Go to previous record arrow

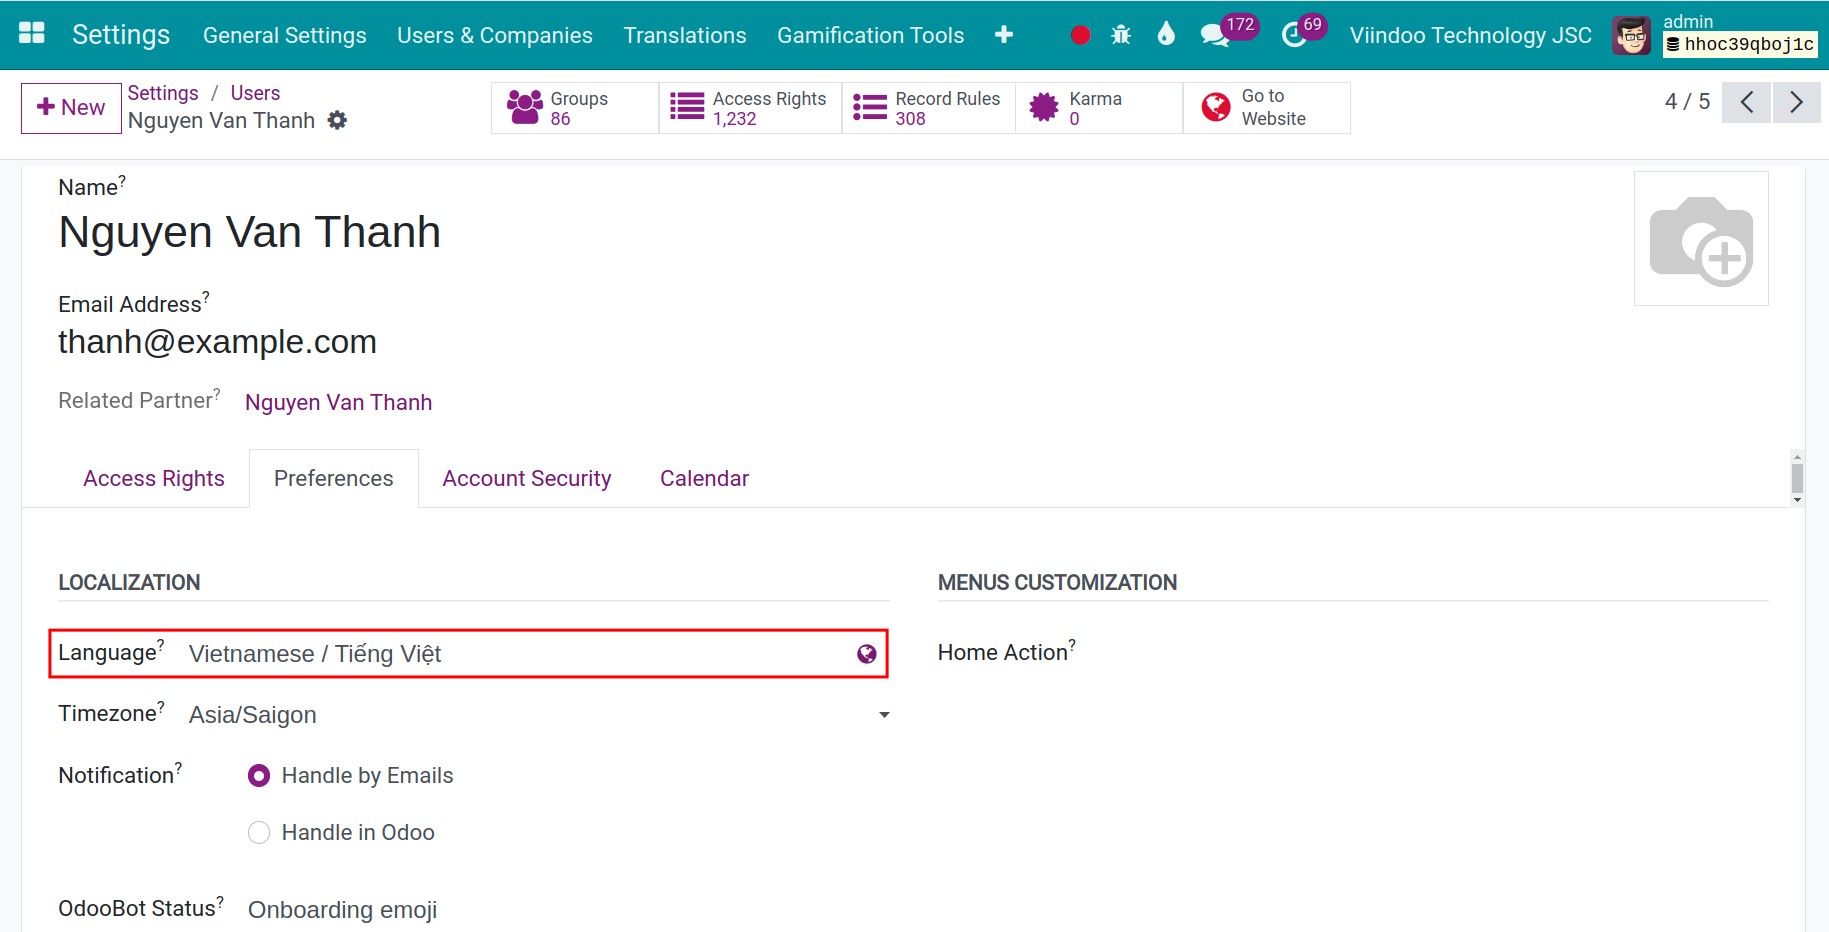(x=1747, y=102)
